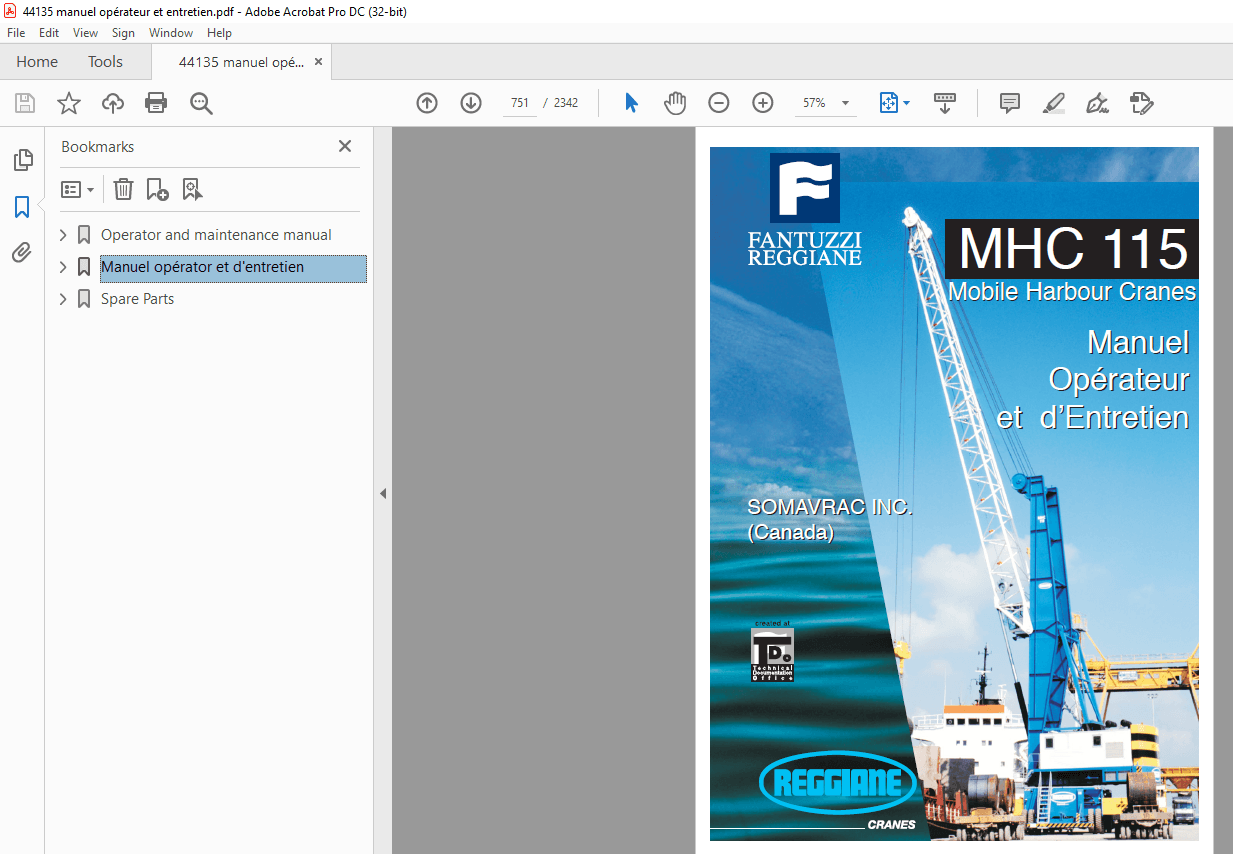Open the Page Thumbnails panel
1233x854 pixels.
[22, 160]
